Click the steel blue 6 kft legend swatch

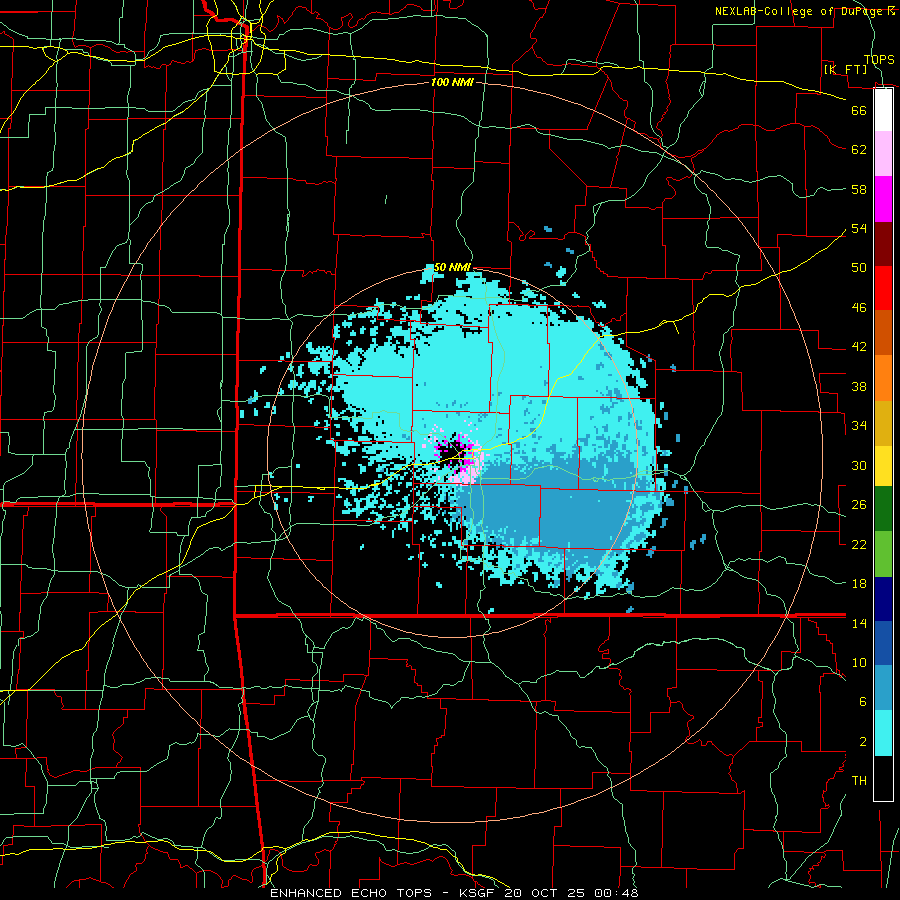883,687
